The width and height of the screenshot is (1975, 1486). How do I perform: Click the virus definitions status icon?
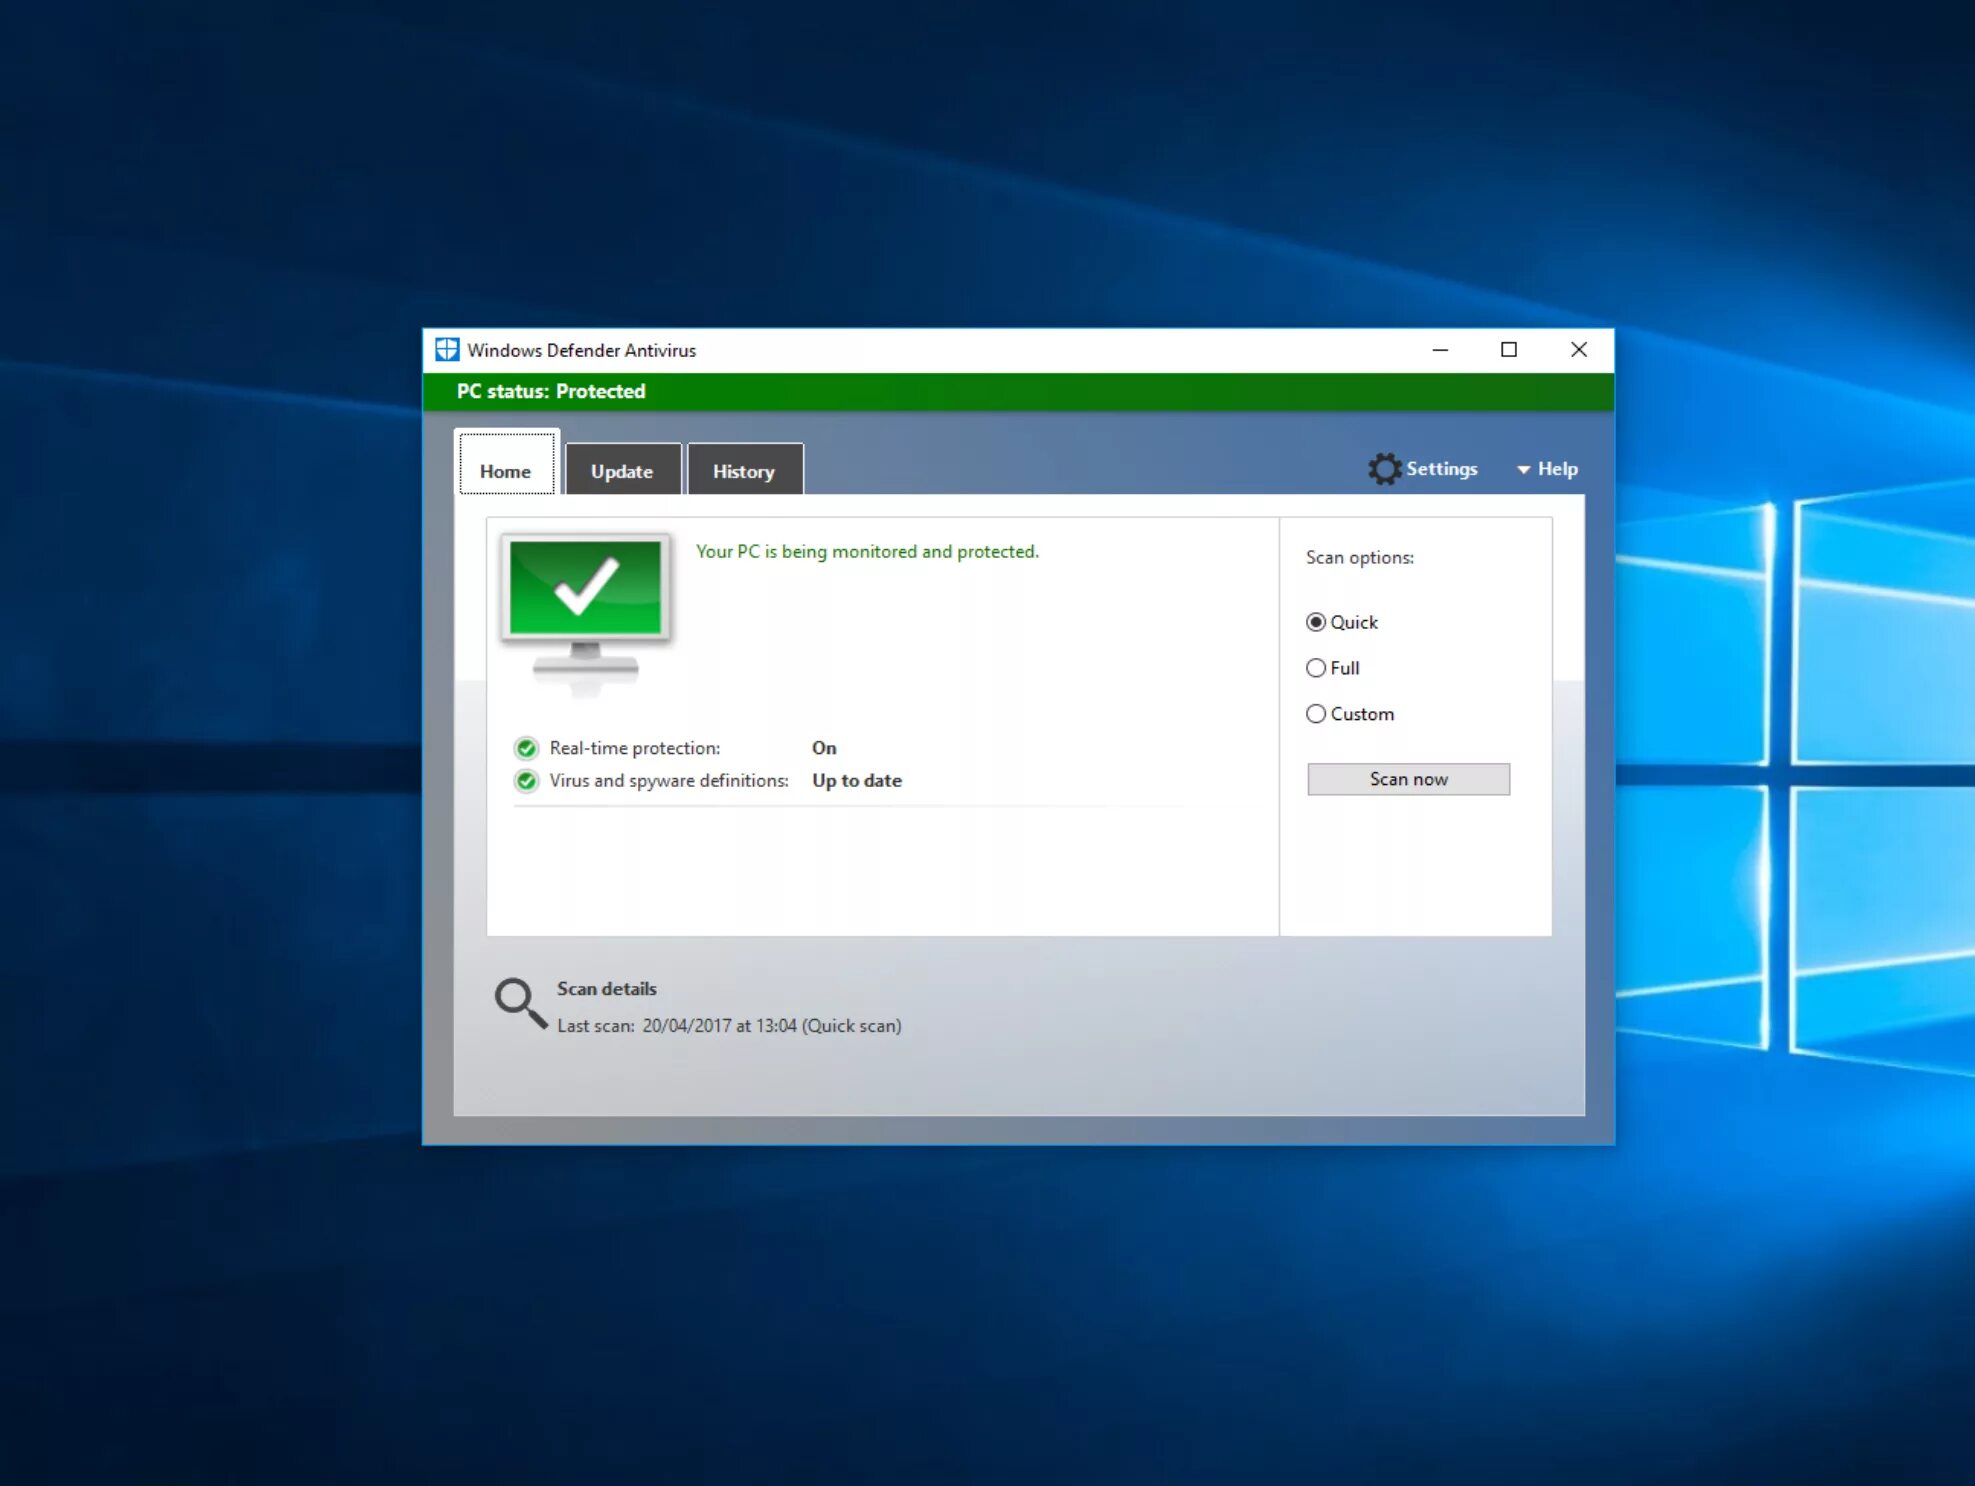[529, 780]
